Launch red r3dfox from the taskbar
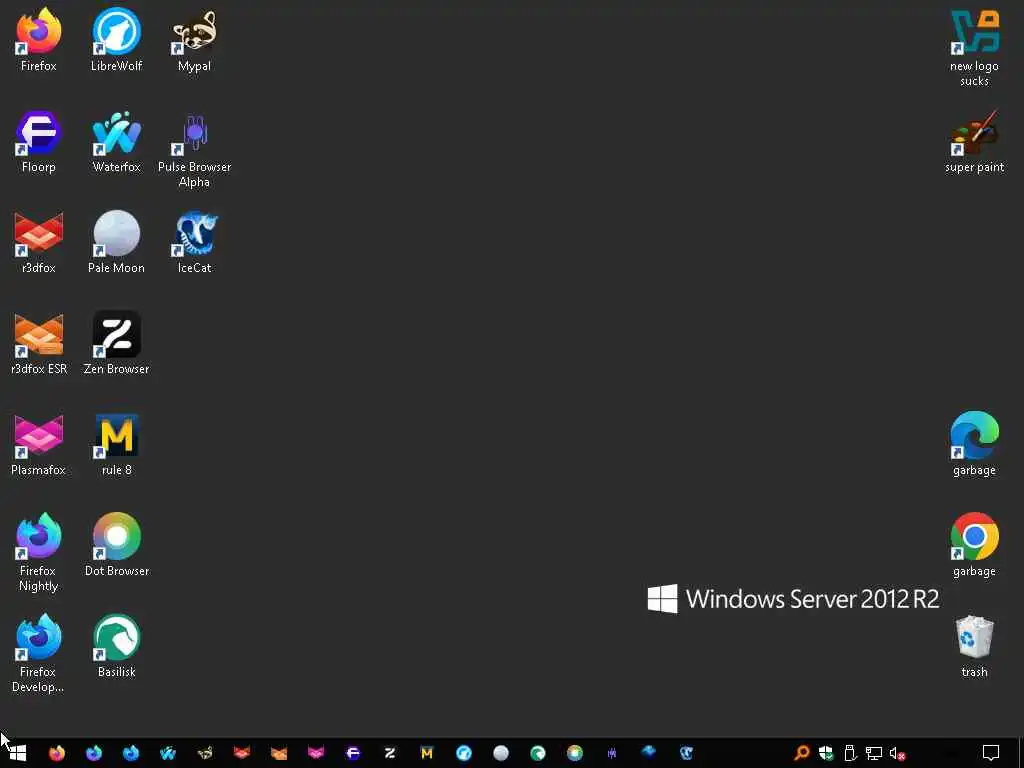 click(242, 753)
